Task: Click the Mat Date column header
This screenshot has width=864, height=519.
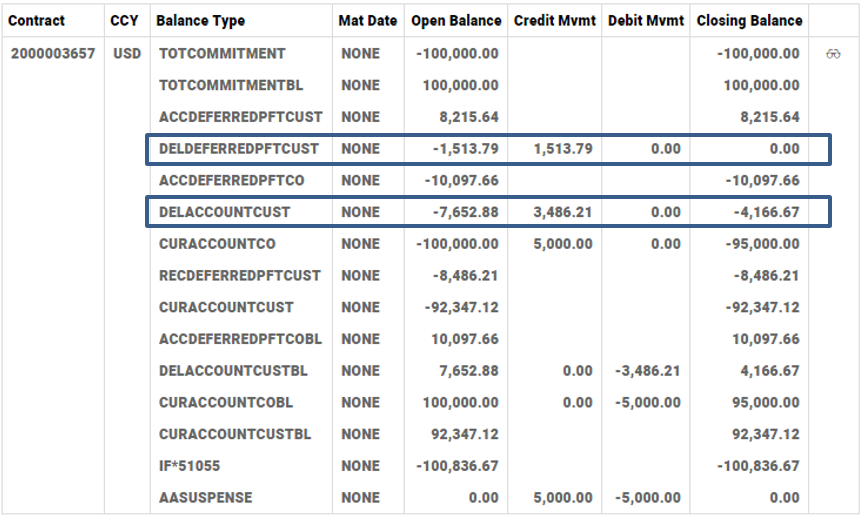Action: [367, 20]
